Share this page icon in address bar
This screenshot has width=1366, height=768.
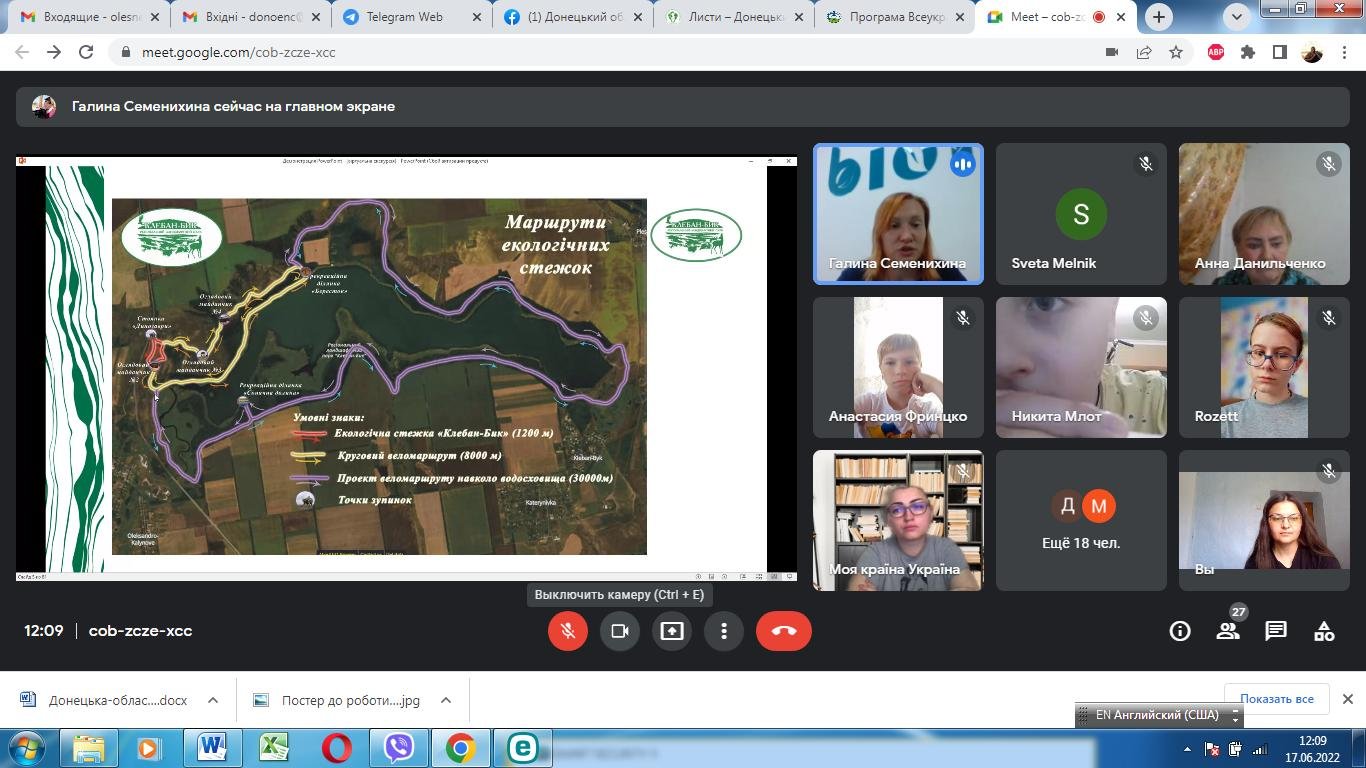pyautogui.click(x=1144, y=52)
